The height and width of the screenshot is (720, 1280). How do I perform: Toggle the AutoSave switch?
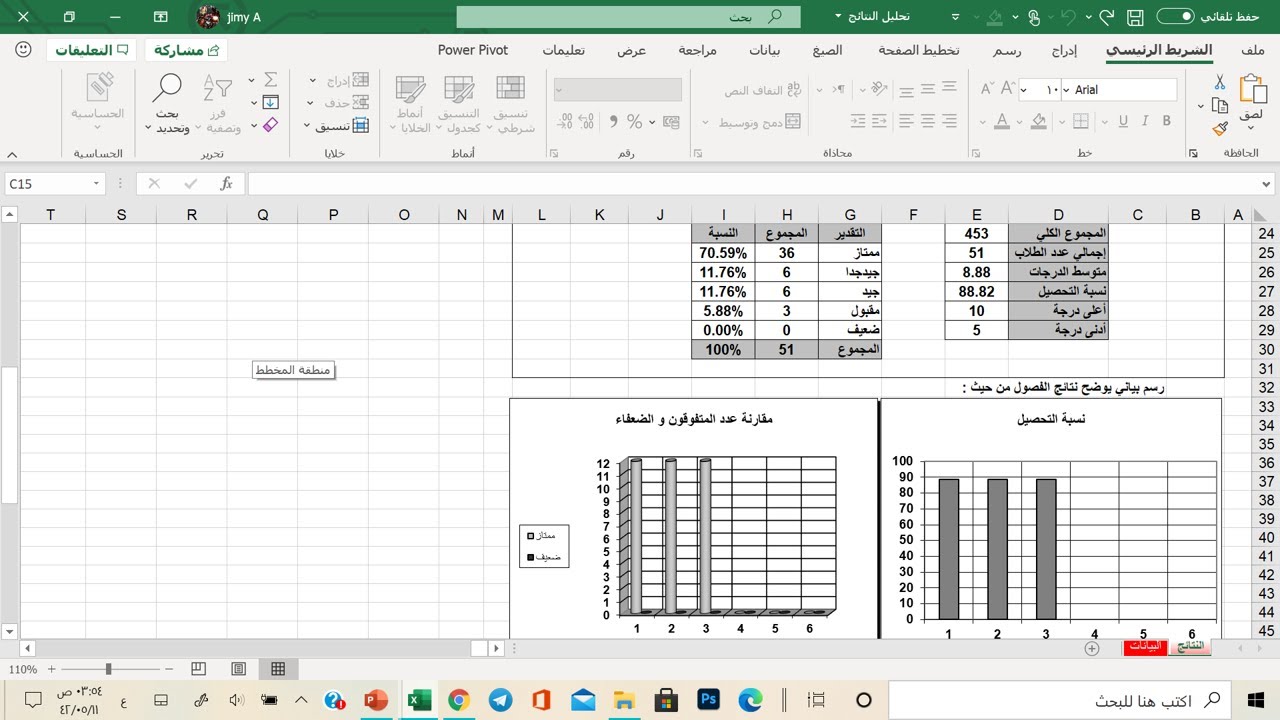(1176, 17)
